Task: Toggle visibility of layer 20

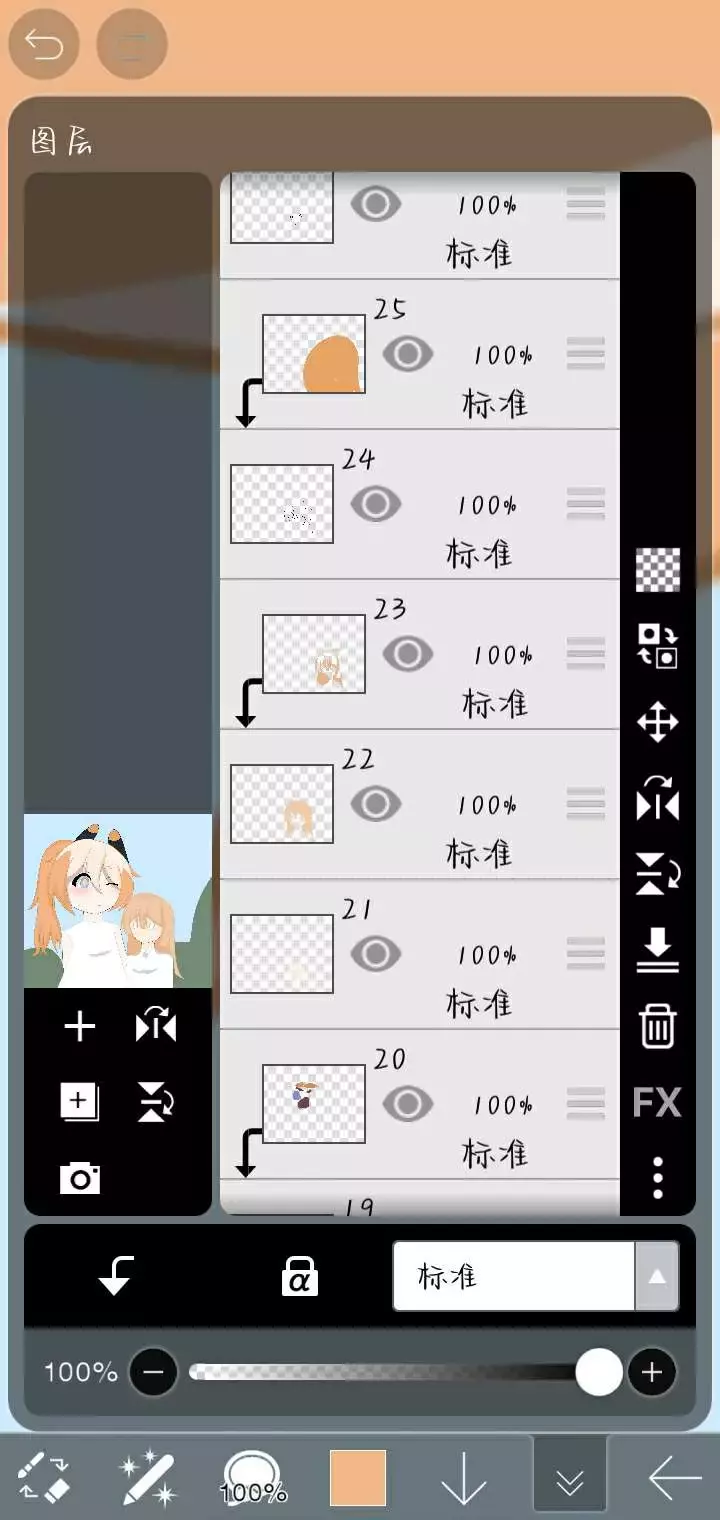Action: tap(407, 1104)
